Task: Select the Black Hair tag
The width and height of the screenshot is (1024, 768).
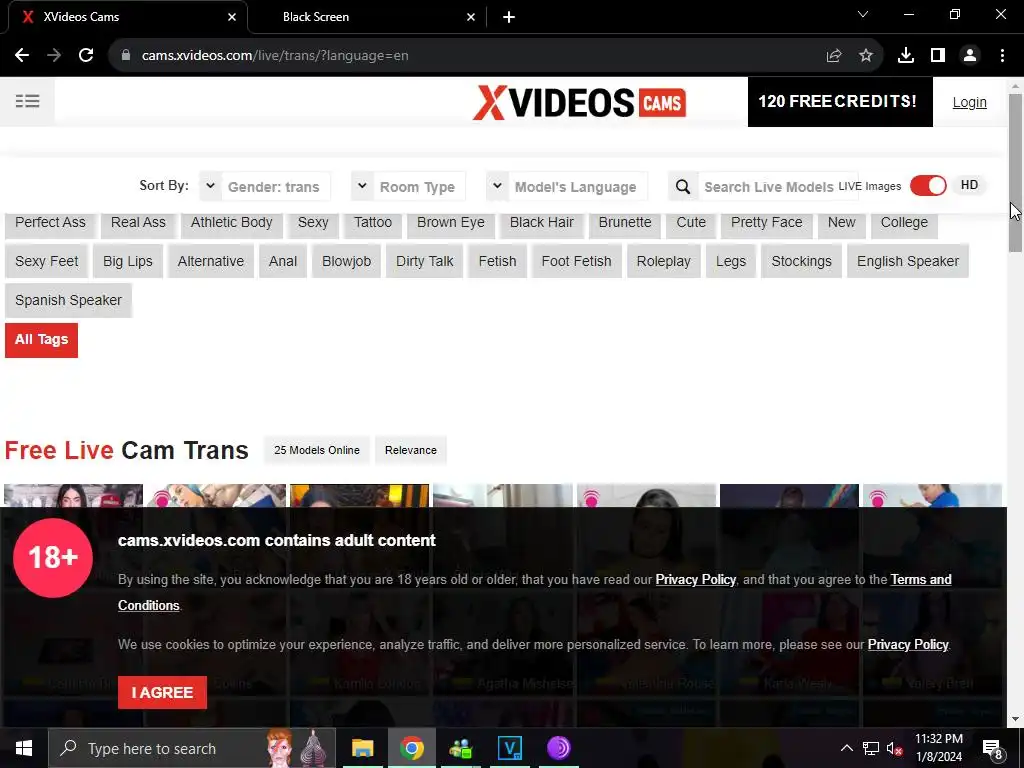Action: [x=541, y=223]
